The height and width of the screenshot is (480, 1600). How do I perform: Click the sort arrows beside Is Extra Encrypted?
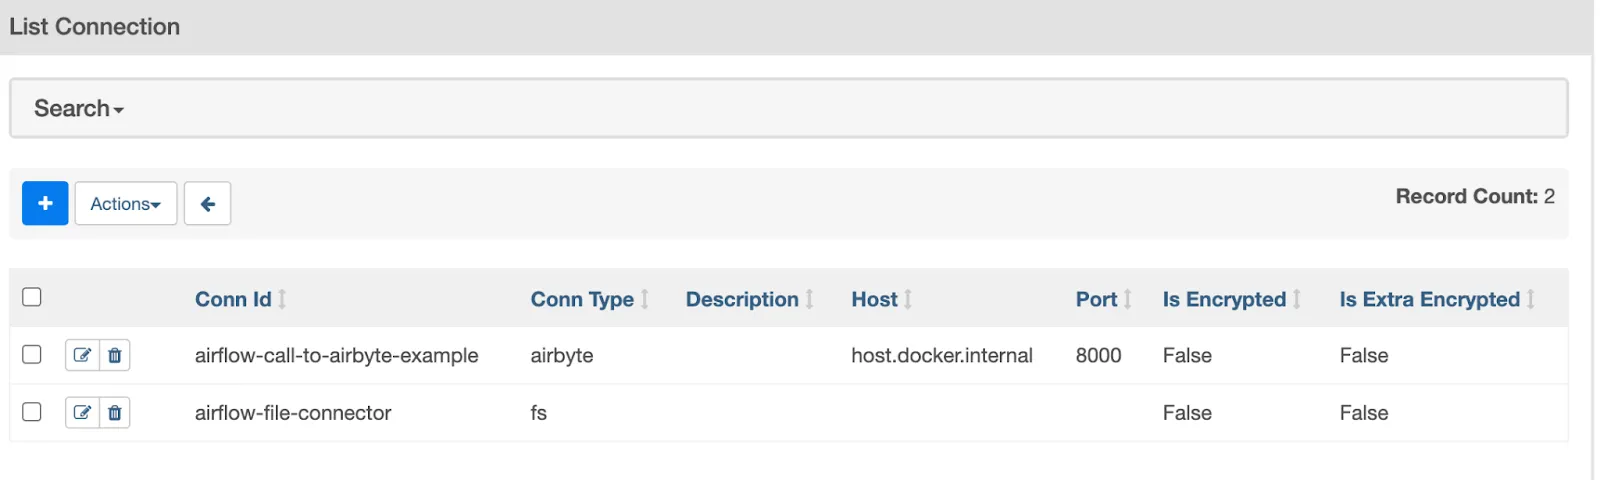pos(1531,299)
